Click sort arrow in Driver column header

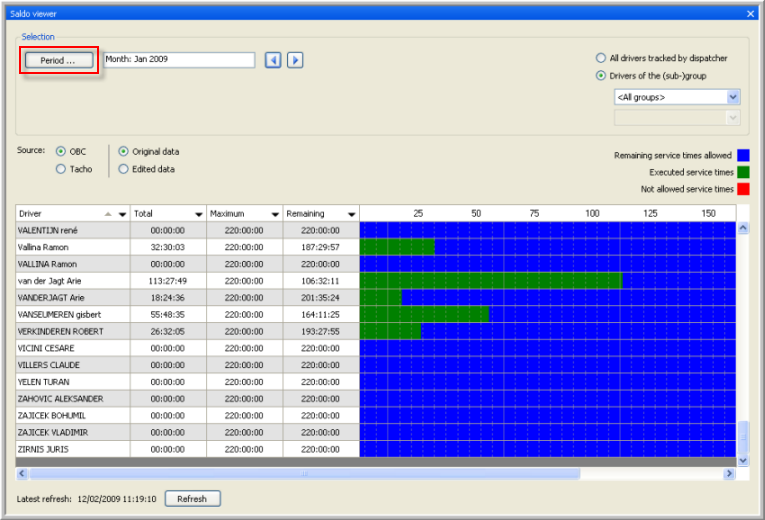click(x=107, y=214)
